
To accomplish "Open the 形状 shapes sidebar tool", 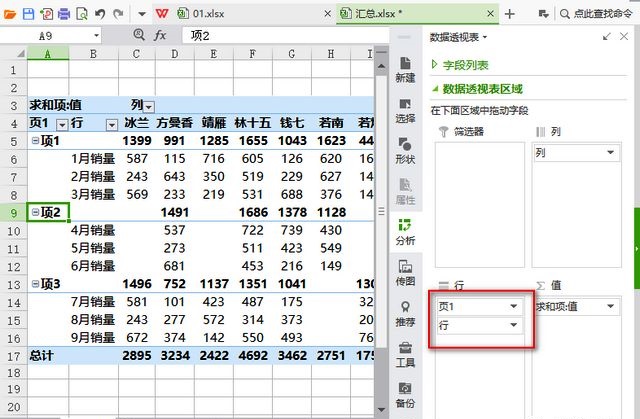I will click(x=405, y=149).
